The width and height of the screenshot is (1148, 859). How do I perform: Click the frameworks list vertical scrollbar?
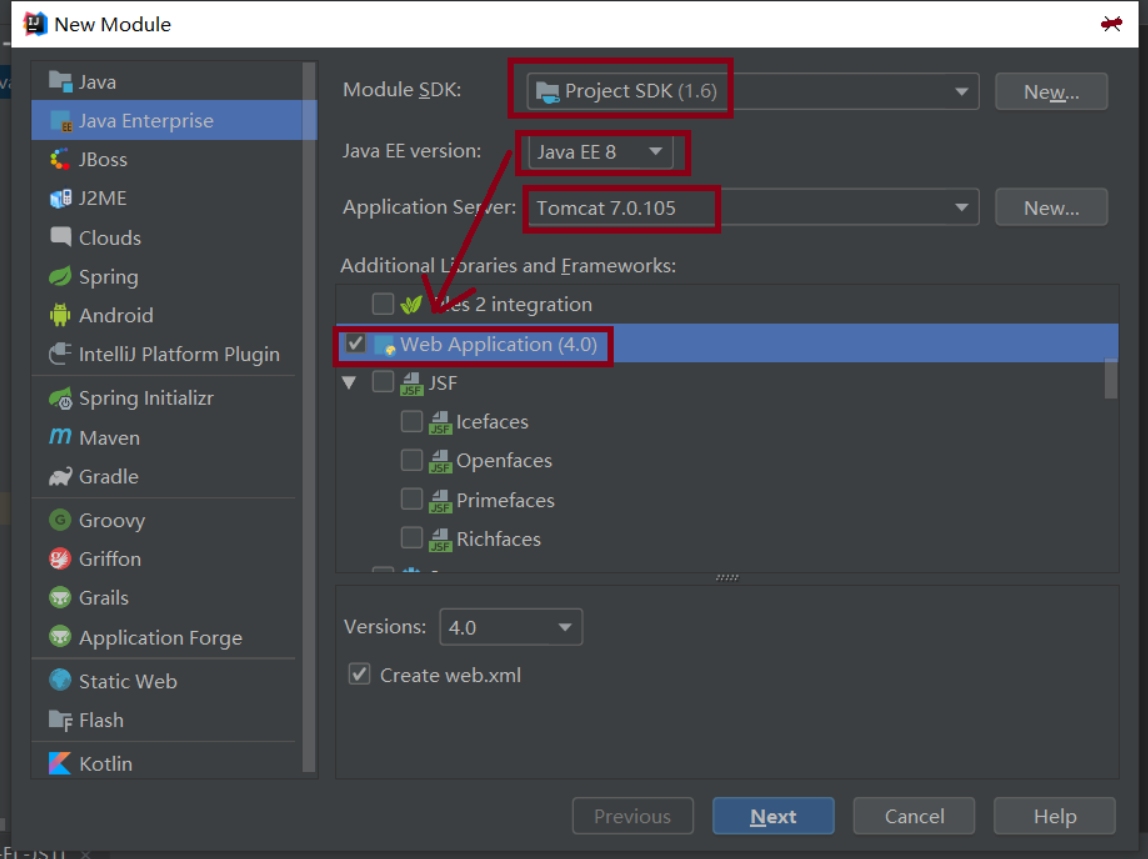(x=1111, y=379)
